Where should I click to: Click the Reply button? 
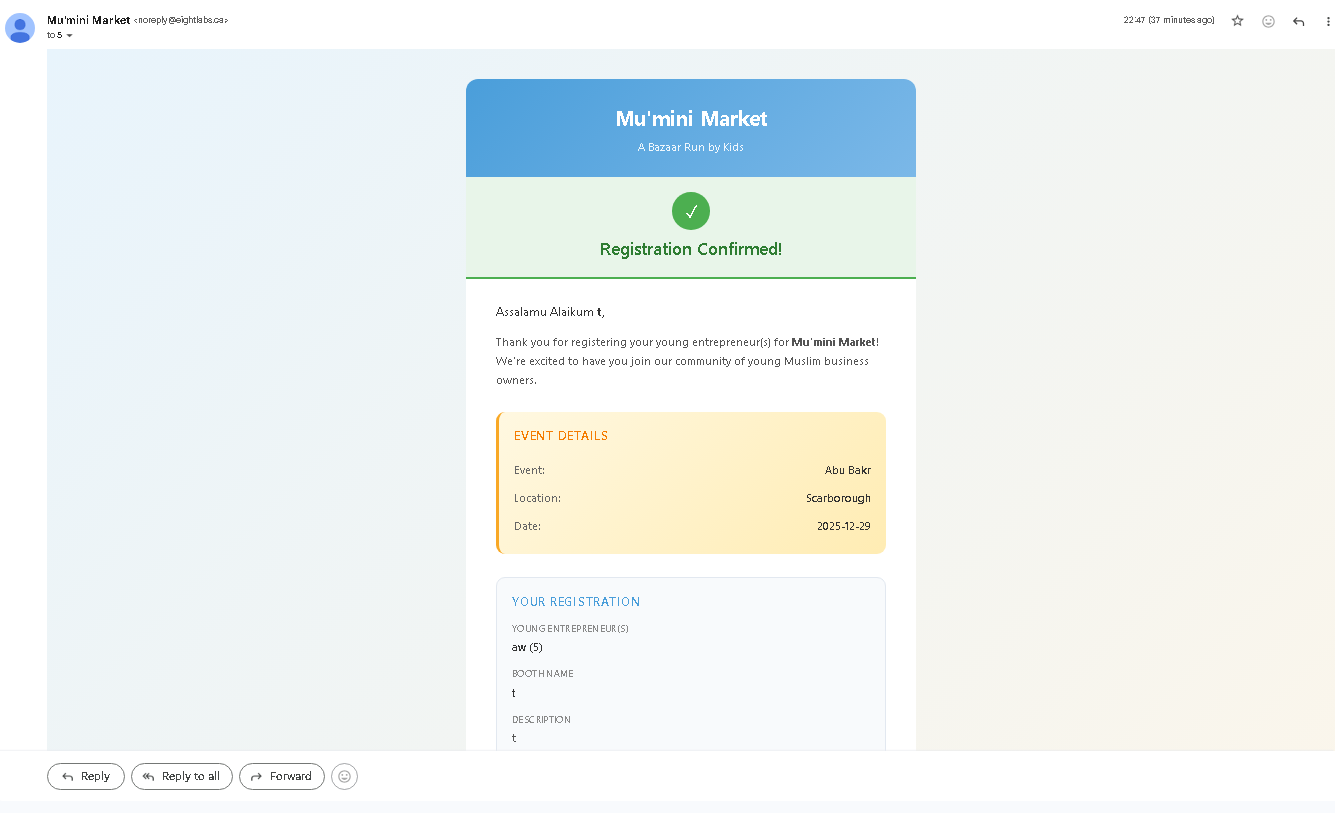[85, 776]
